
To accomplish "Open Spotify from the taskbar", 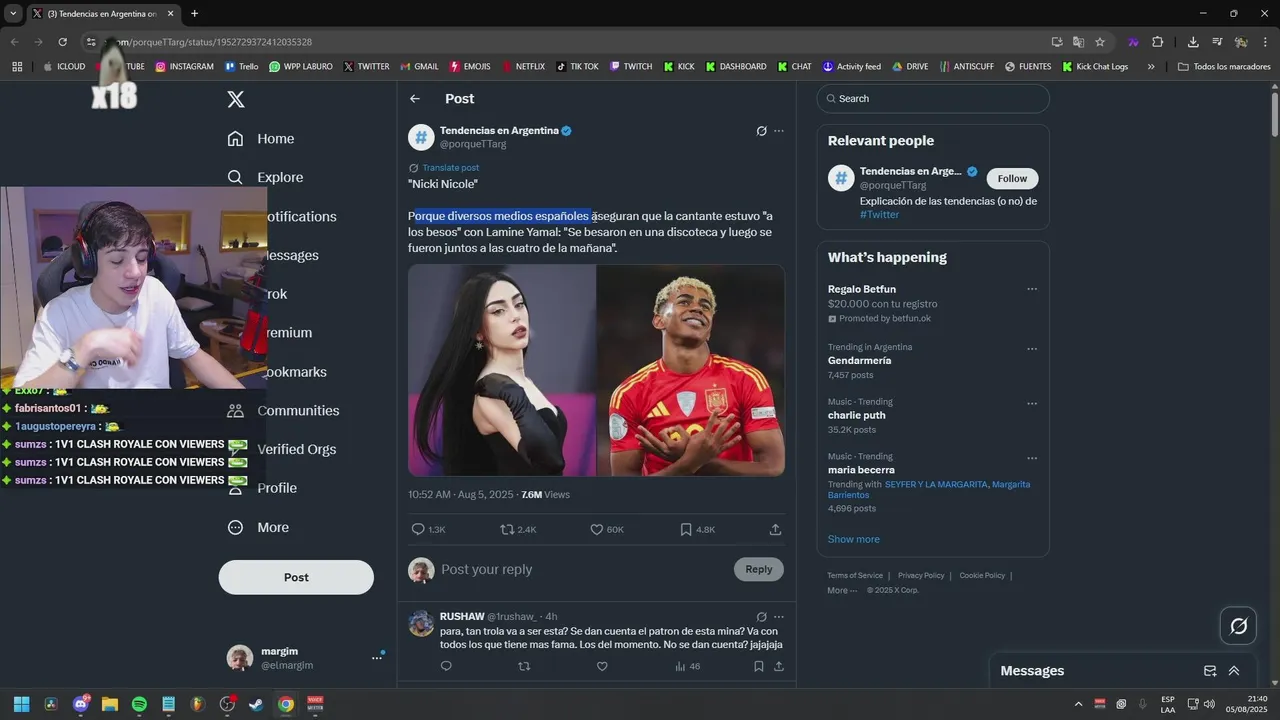I will (139, 704).
